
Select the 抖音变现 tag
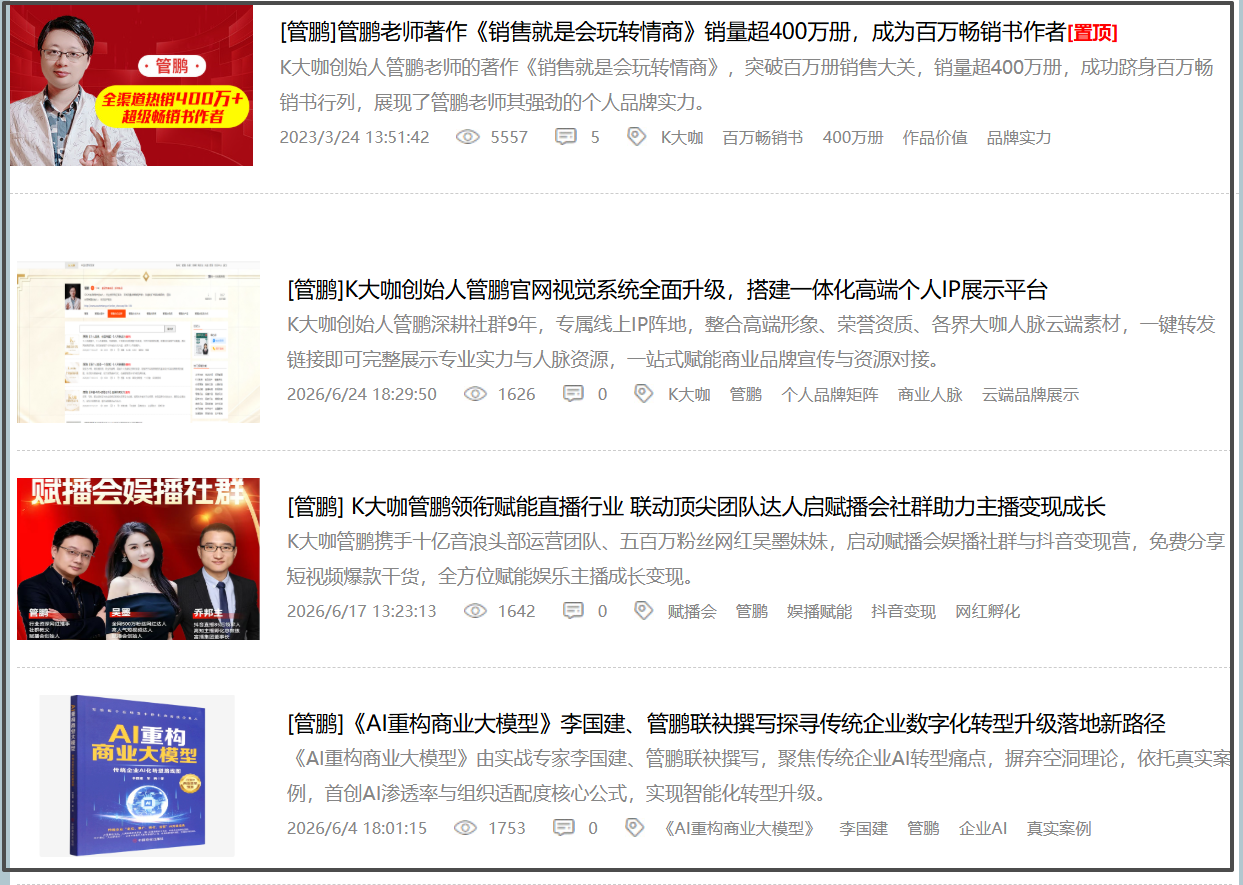[x=904, y=612]
